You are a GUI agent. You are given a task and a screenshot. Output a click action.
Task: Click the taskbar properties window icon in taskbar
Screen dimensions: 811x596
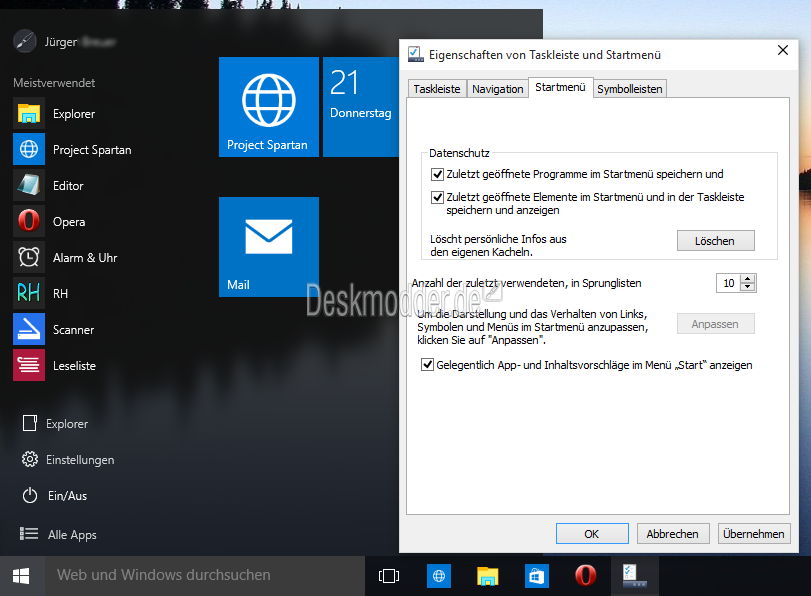634,576
